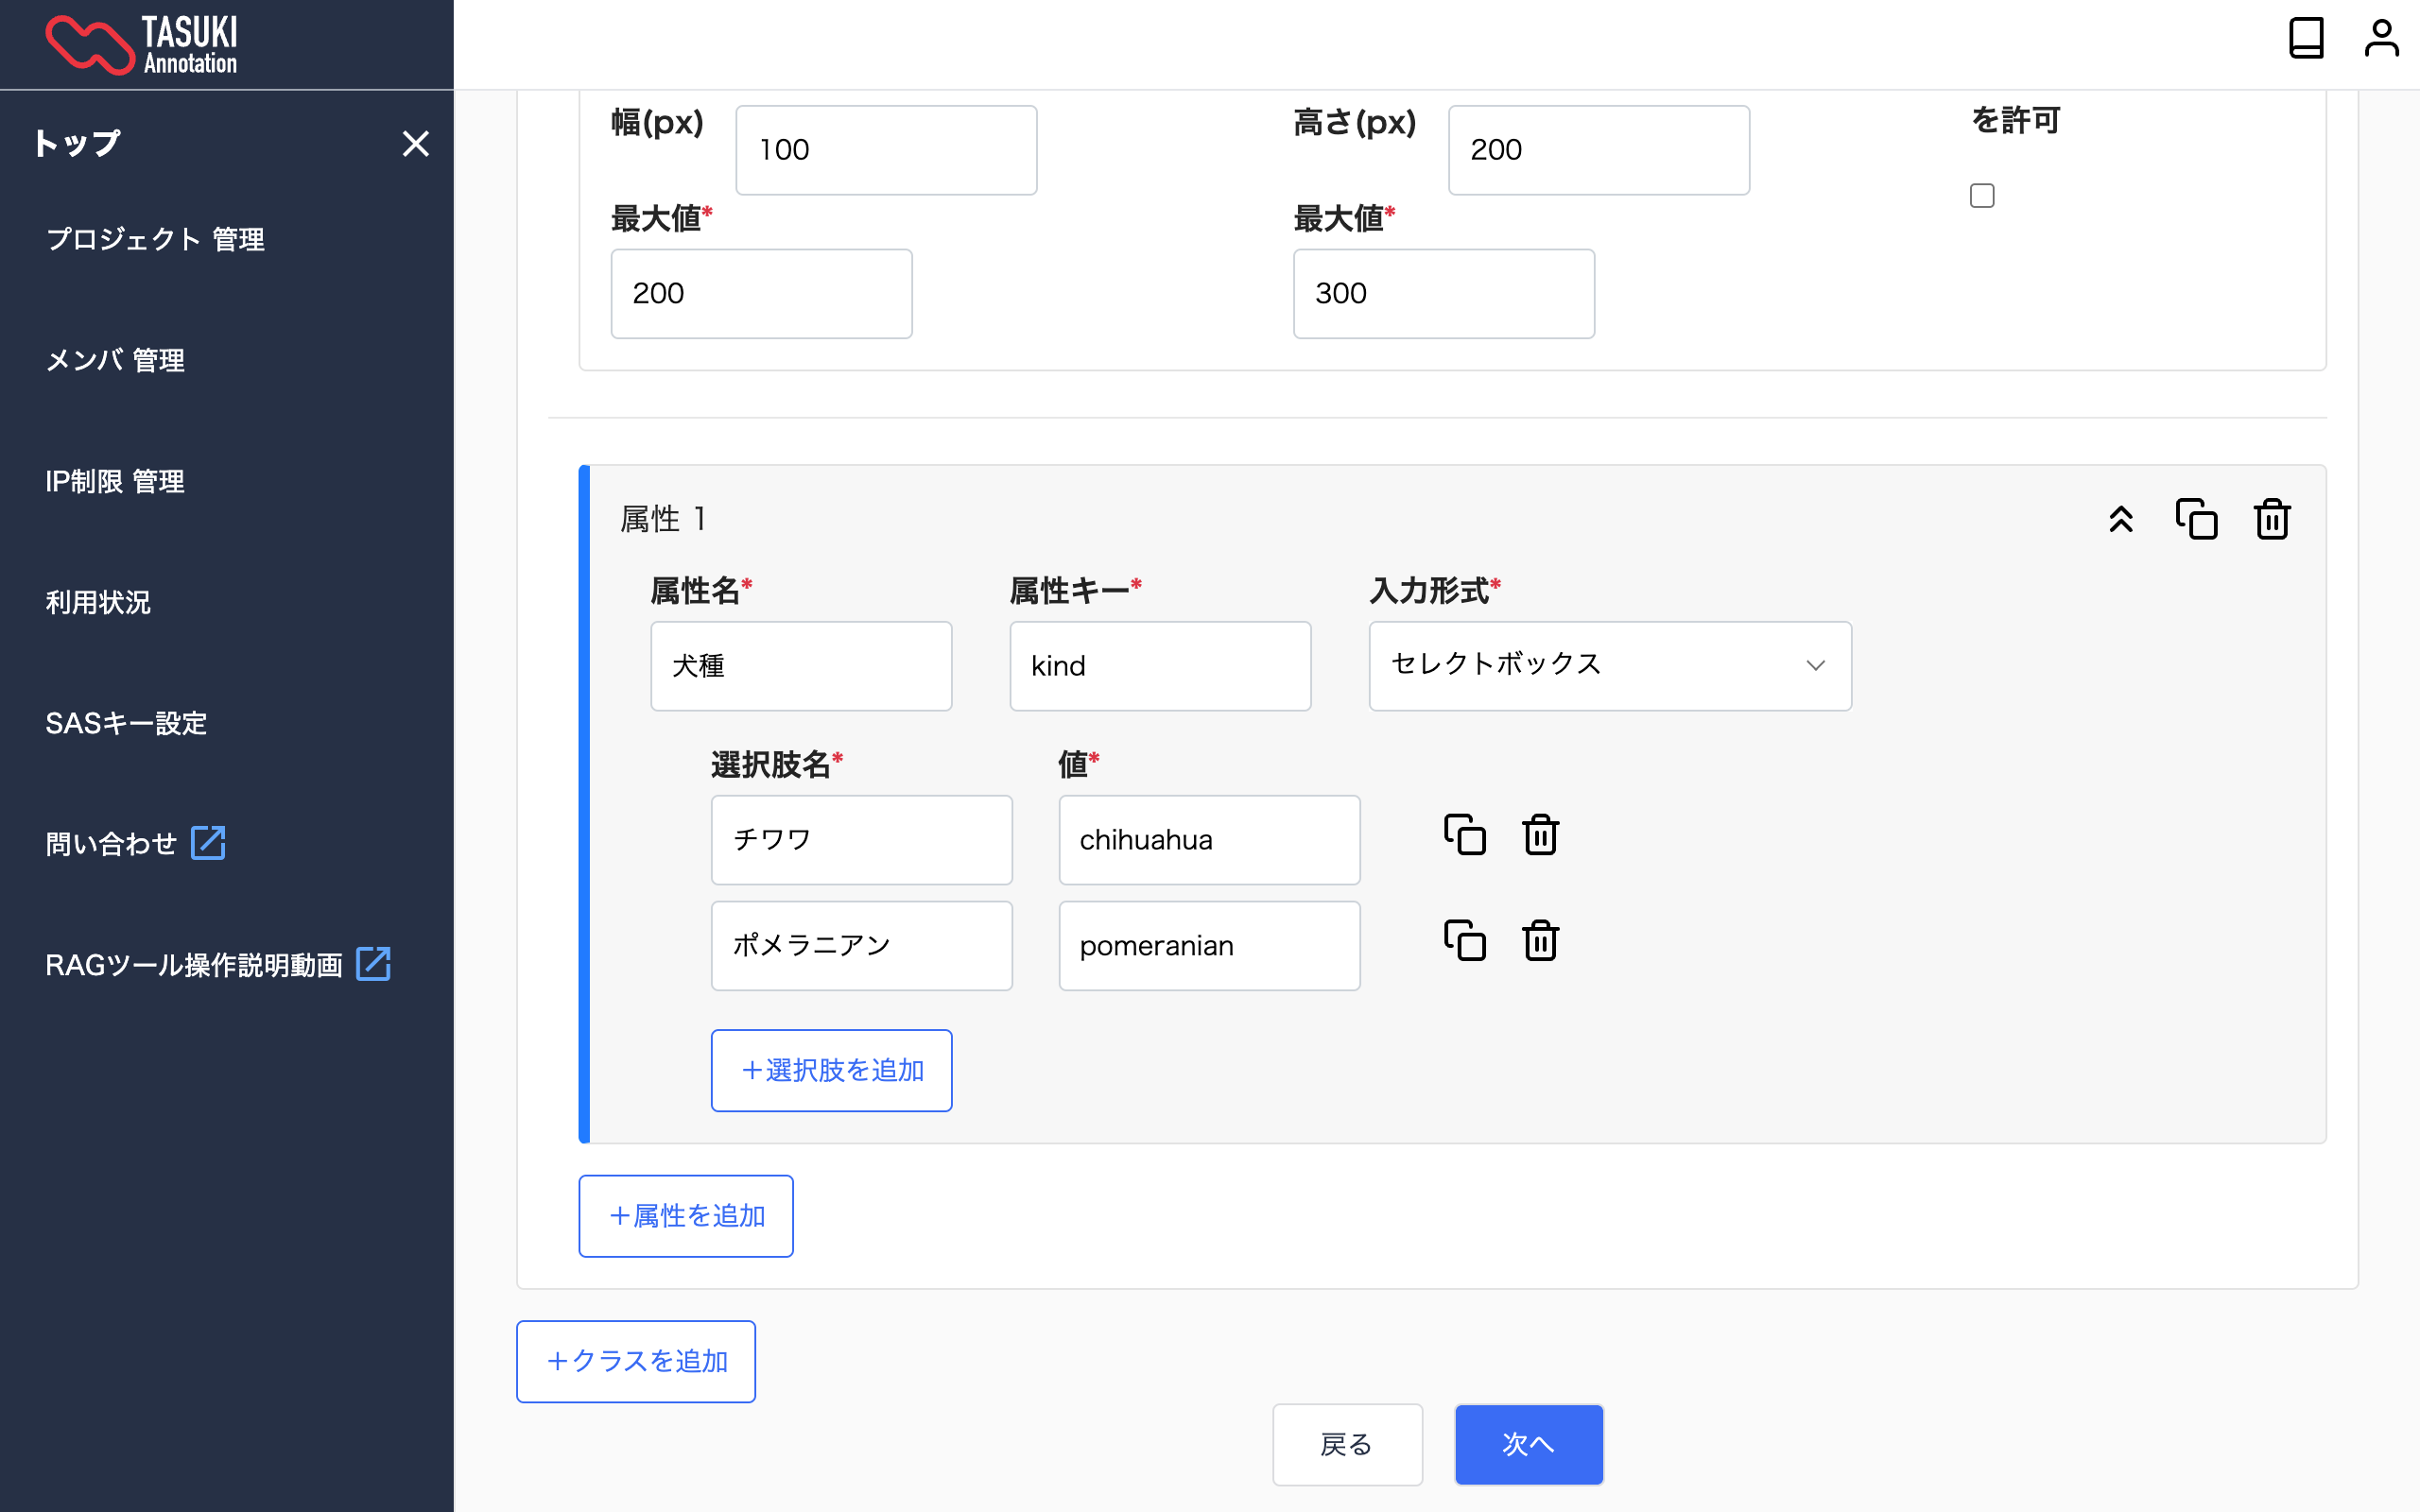Click the +クラスを追加 button
The width and height of the screenshot is (2420, 1512).
pos(636,1361)
